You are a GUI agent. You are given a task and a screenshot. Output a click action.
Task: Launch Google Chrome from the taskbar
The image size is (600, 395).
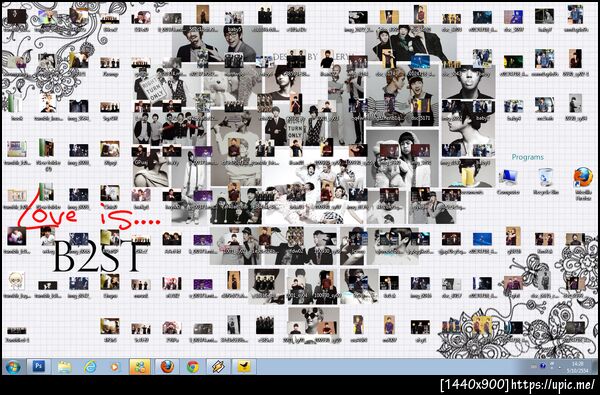(x=193, y=367)
